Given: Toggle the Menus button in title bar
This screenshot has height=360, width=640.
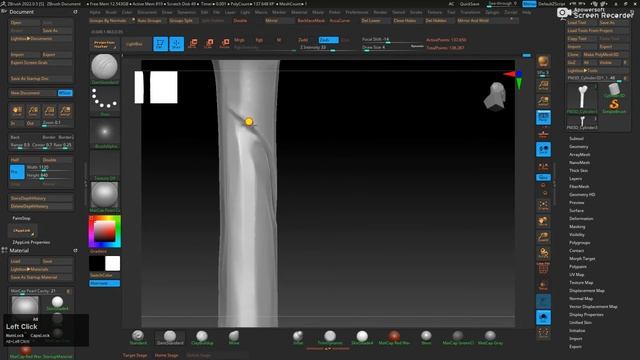Looking at the screenshot, I should 529,4.
